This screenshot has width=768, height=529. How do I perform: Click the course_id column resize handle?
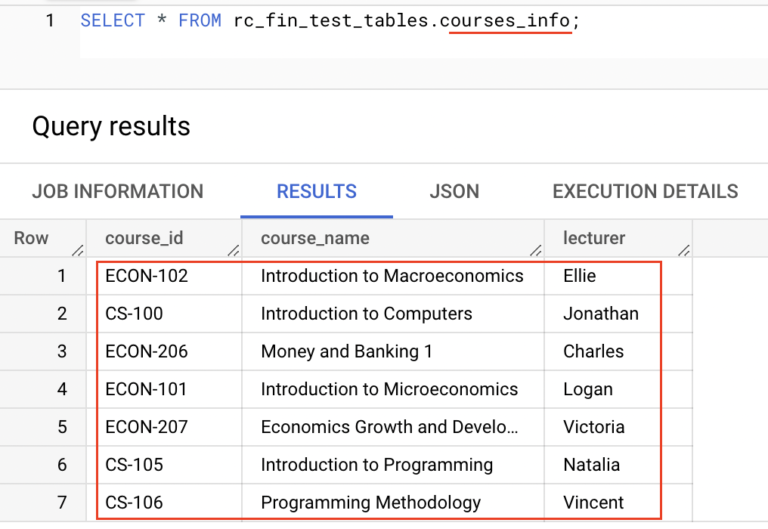233,250
